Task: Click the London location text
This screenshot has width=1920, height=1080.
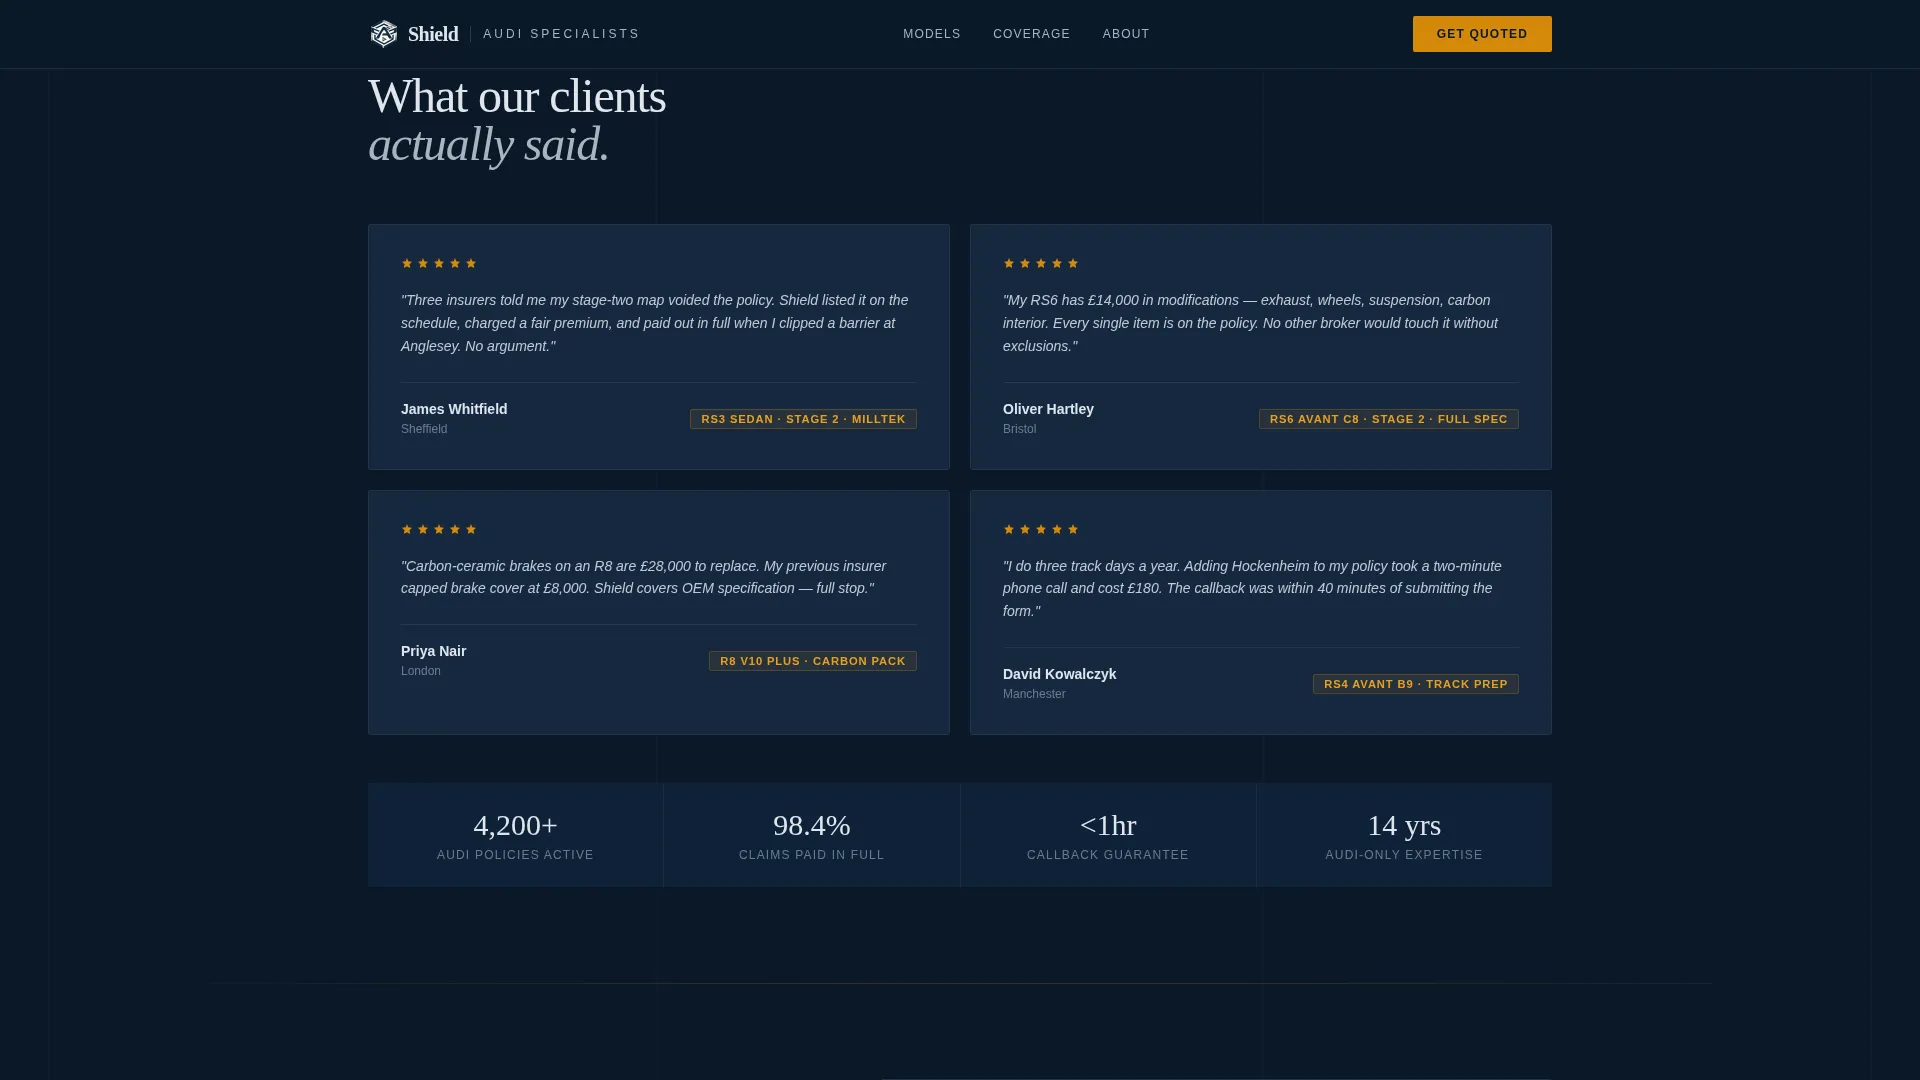Action: 421,671
